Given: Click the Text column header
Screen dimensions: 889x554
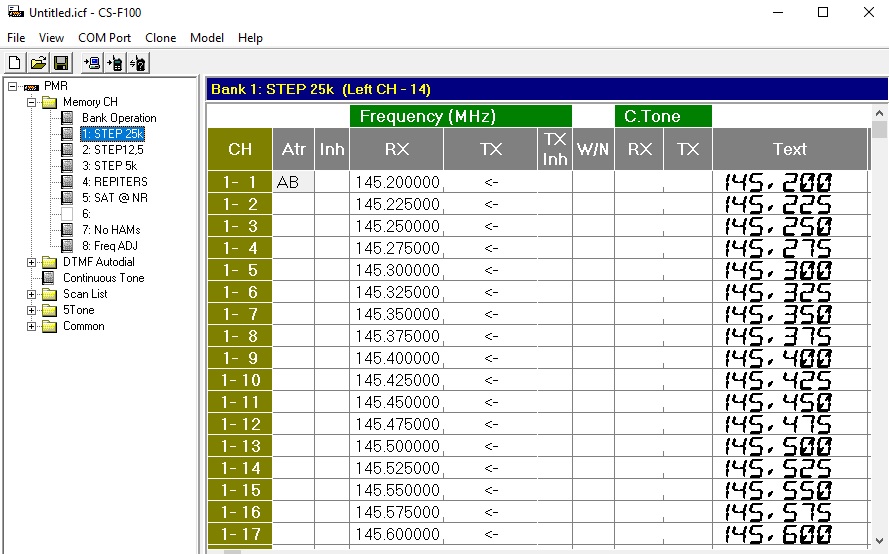Looking at the screenshot, I should pos(789,149).
